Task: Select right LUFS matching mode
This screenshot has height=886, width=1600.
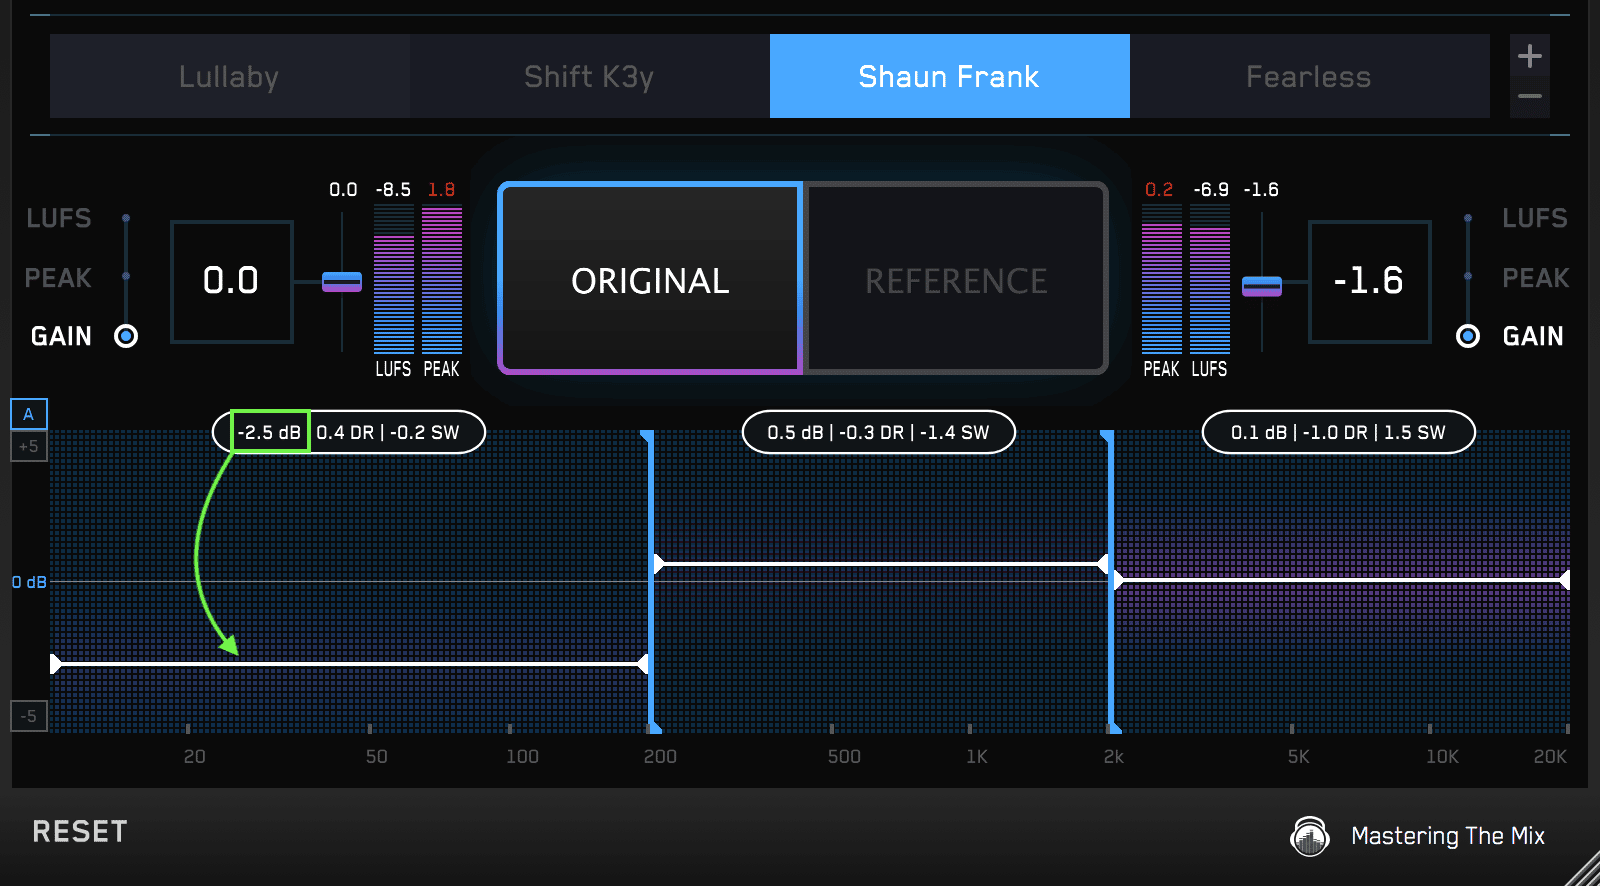Action: (1467, 217)
